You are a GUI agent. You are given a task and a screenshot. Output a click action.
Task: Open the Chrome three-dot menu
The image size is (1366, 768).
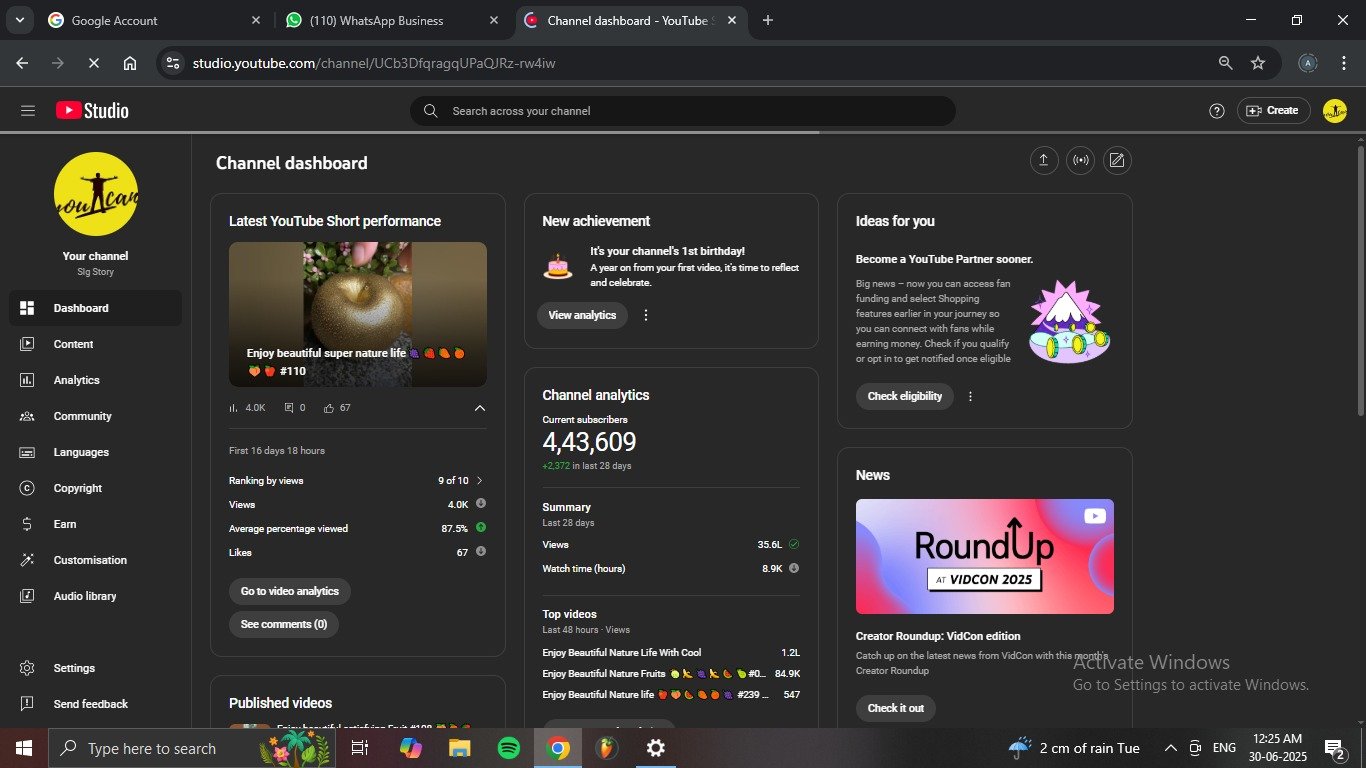(1343, 63)
